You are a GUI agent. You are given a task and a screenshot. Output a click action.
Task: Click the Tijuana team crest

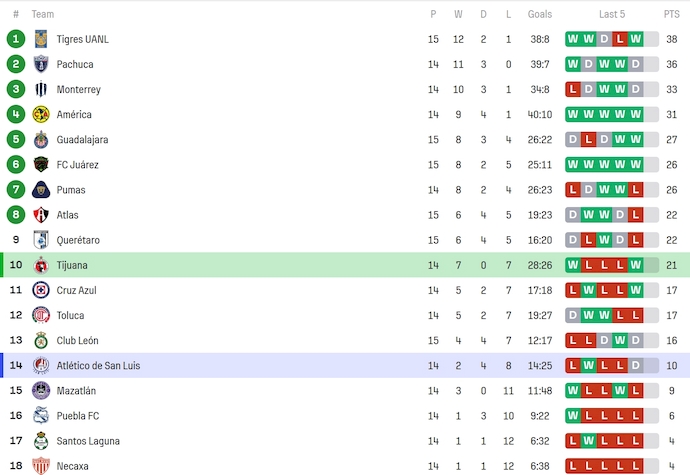tap(41, 265)
